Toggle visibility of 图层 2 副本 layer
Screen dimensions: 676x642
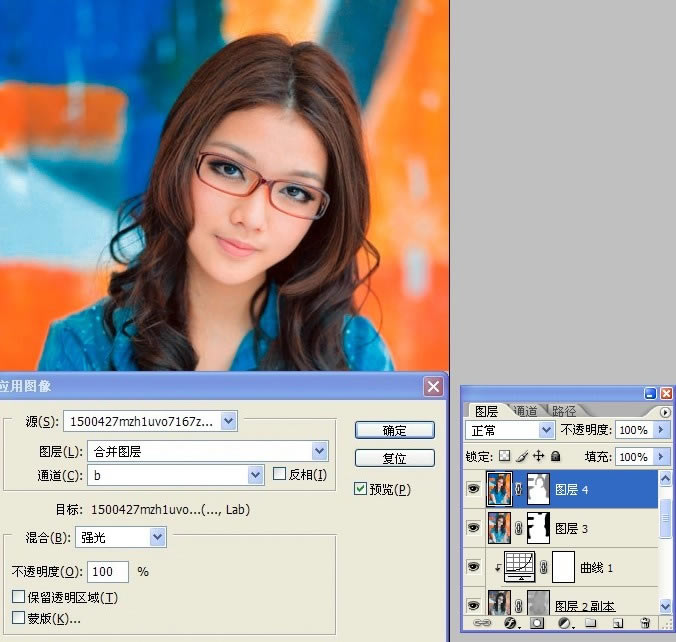point(473,605)
